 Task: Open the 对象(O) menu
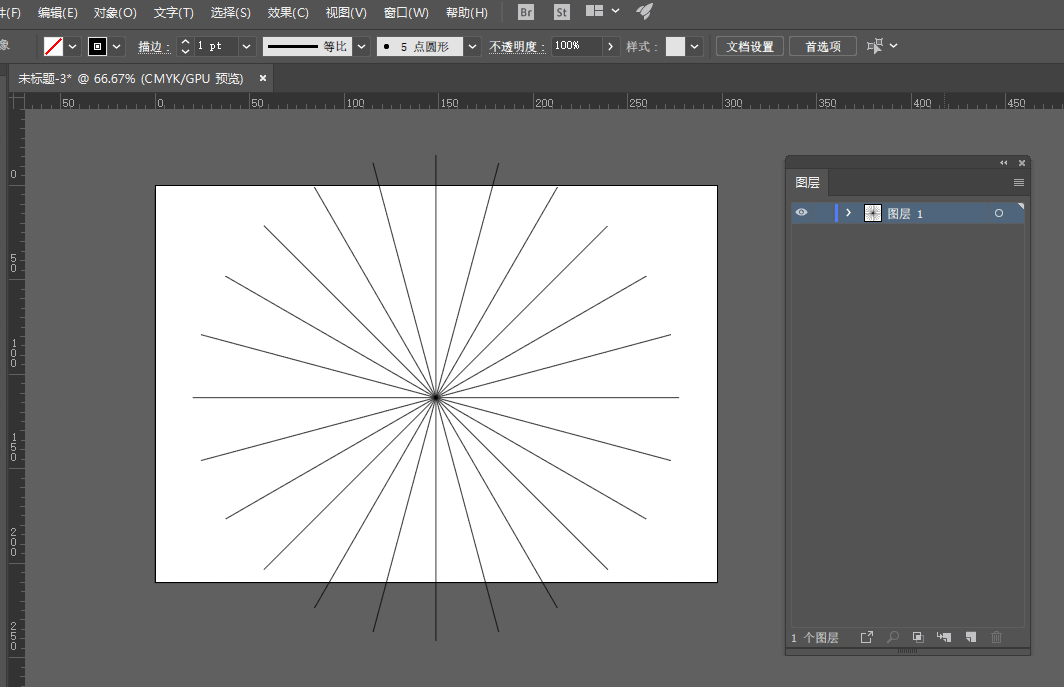[115, 13]
